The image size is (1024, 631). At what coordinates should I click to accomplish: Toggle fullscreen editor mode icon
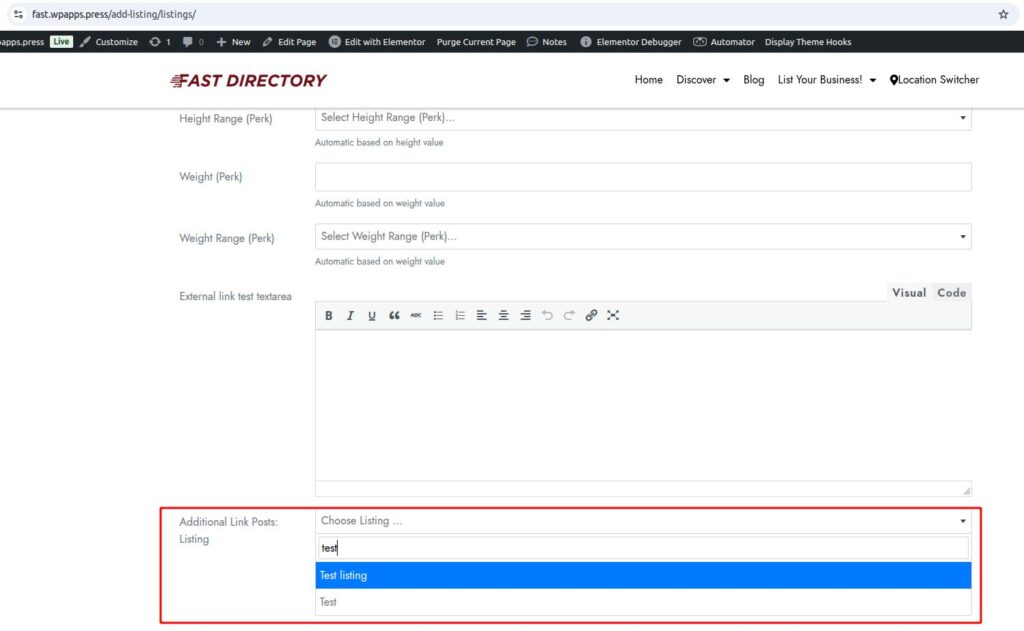(613, 316)
